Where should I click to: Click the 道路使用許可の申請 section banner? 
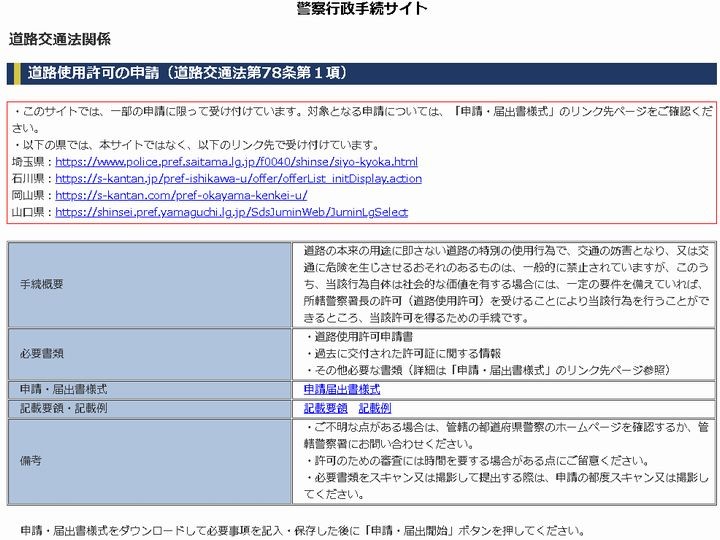[186, 73]
